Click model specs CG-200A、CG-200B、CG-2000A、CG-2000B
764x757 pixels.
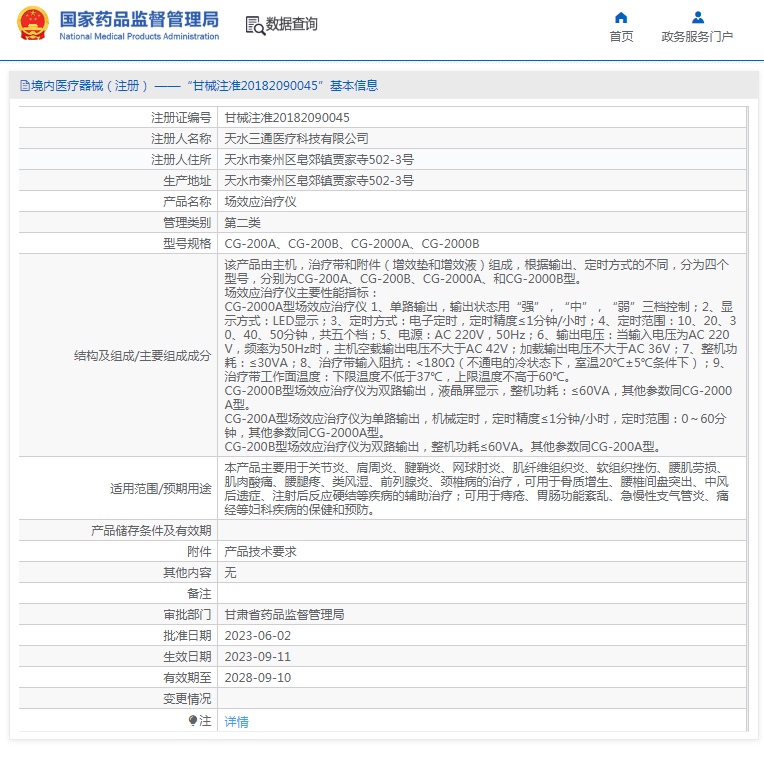click(352, 243)
